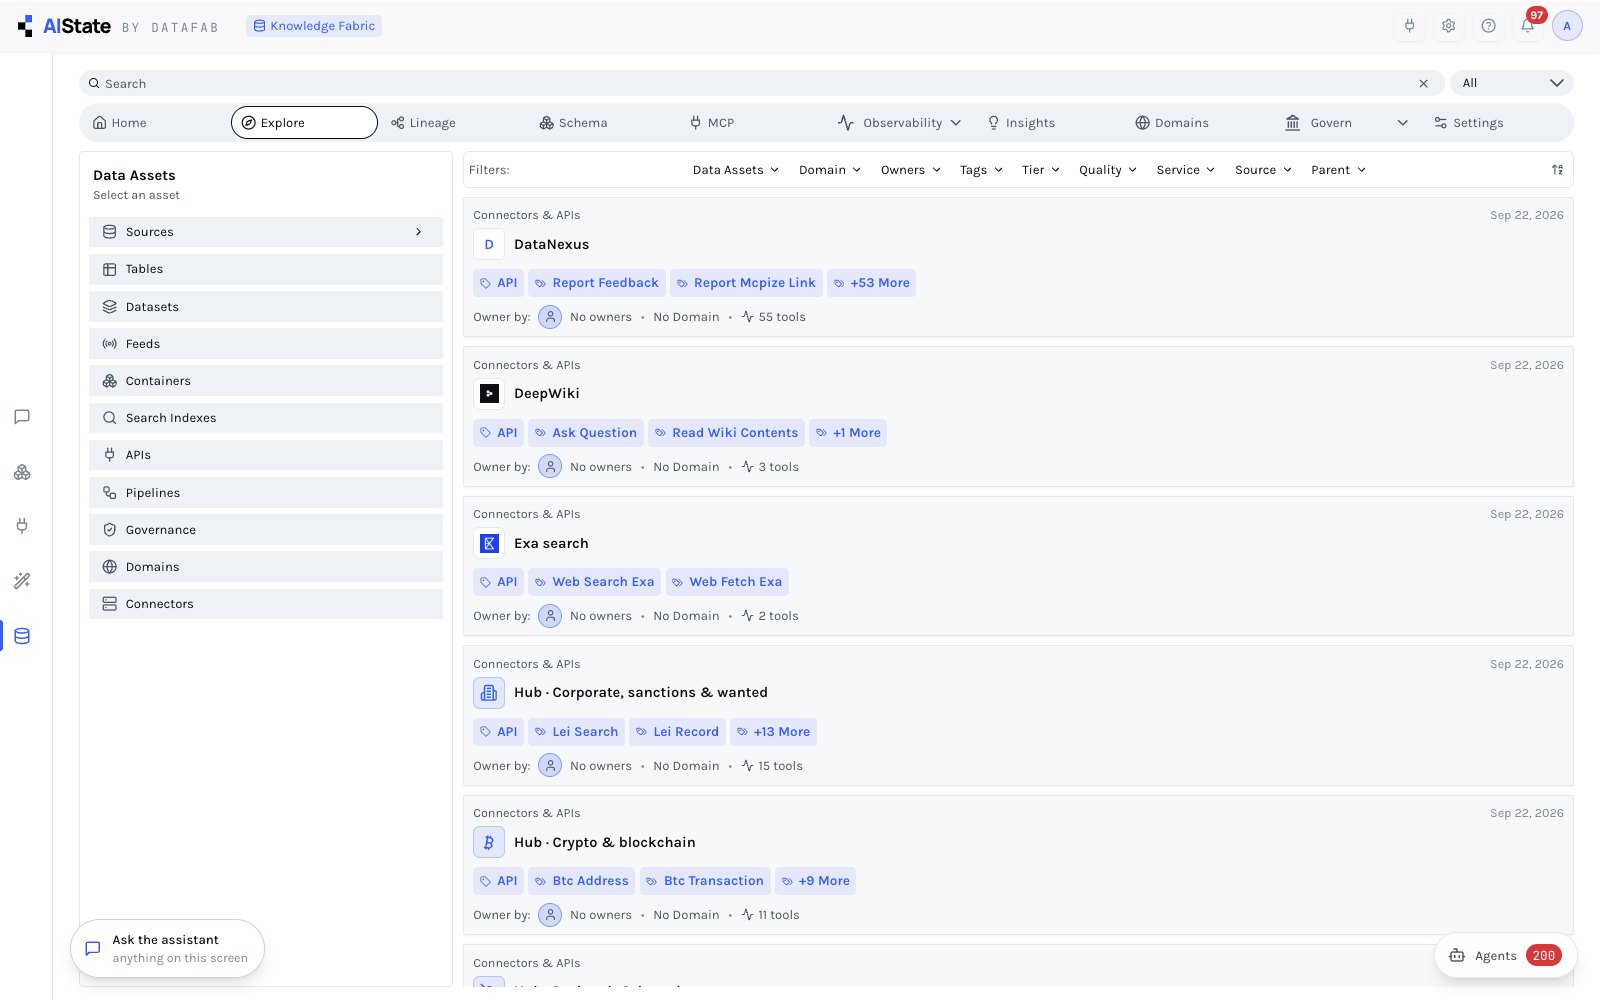The height and width of the screenshot is (1000, 1600).
Task: Open the cubes containers icon in left sidebar
Action: [22, 472]
